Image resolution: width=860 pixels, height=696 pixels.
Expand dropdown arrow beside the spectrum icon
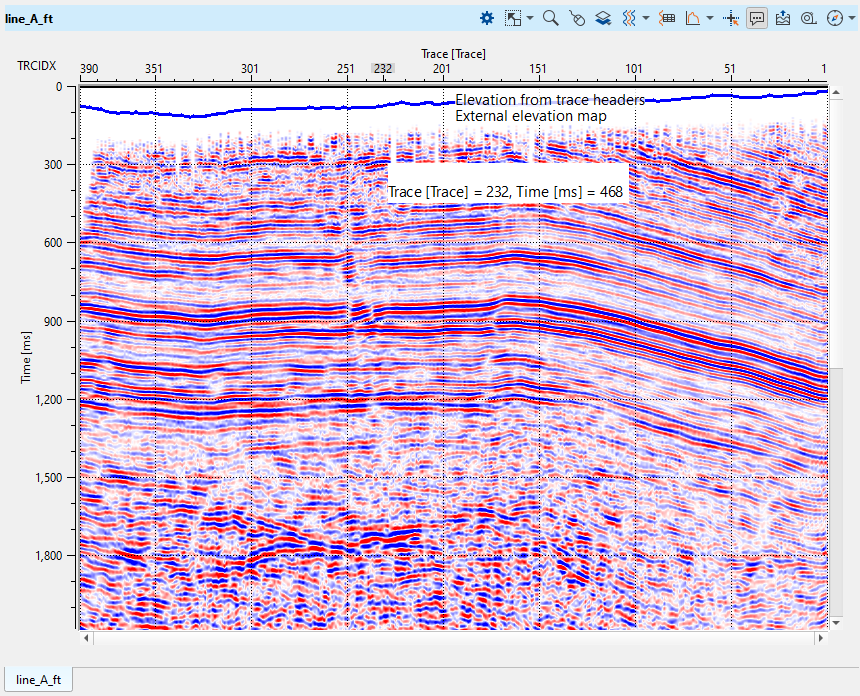[x=710, y=18]
